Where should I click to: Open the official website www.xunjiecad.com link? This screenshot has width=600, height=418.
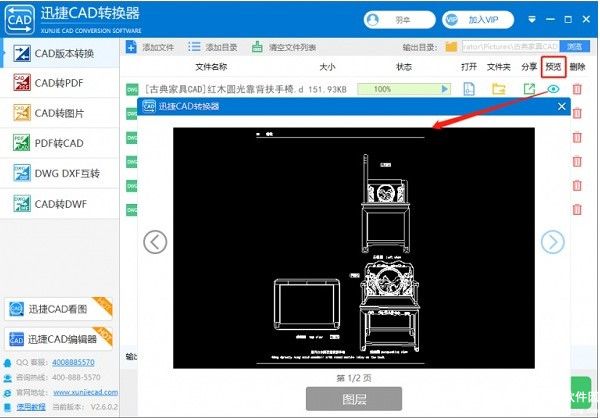pyautogui.click(x=86, y=392)
